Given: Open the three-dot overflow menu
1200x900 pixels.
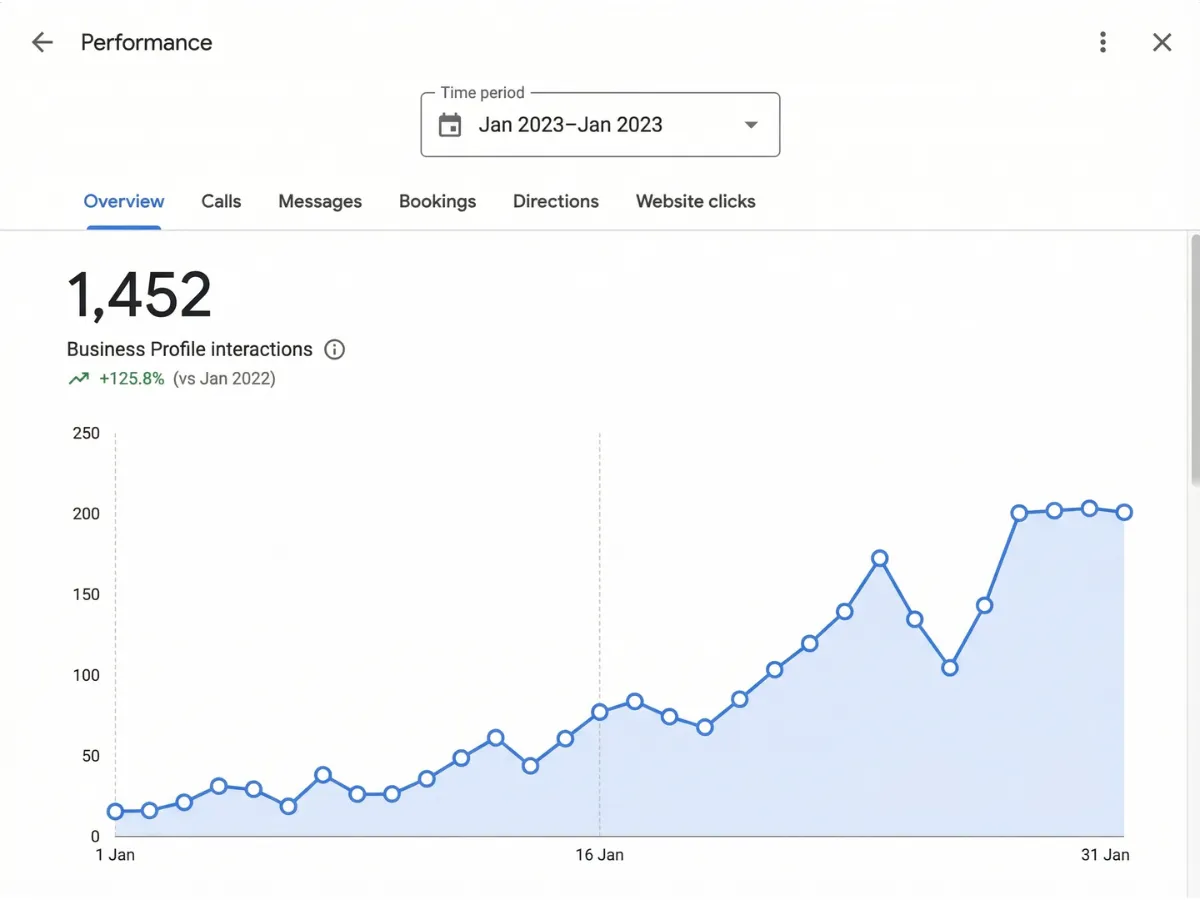Looking at the screenshot, I should (1103, 42).
